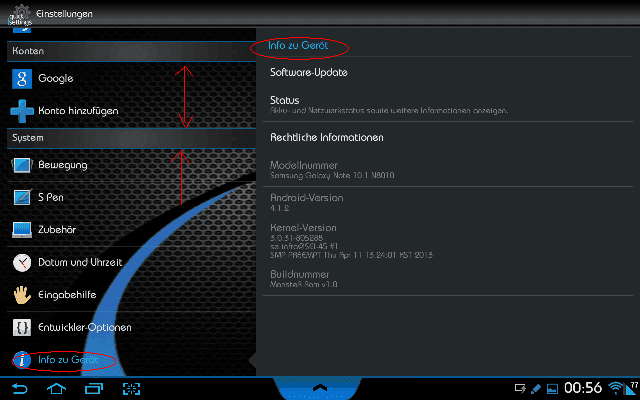The width and height of the screenshot is (640, 400).
Task: Tap the Google account icon
Action: click(x=22, y=78)
